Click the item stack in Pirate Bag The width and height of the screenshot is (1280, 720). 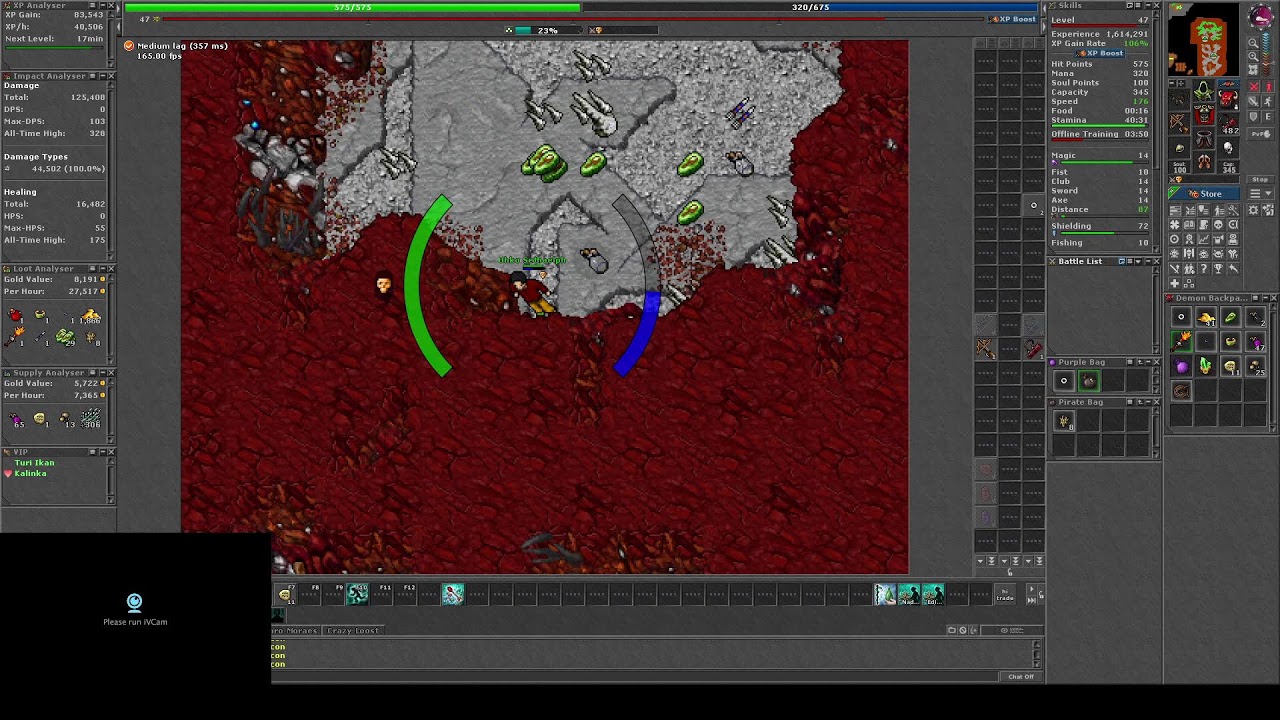coord(1064,420)
